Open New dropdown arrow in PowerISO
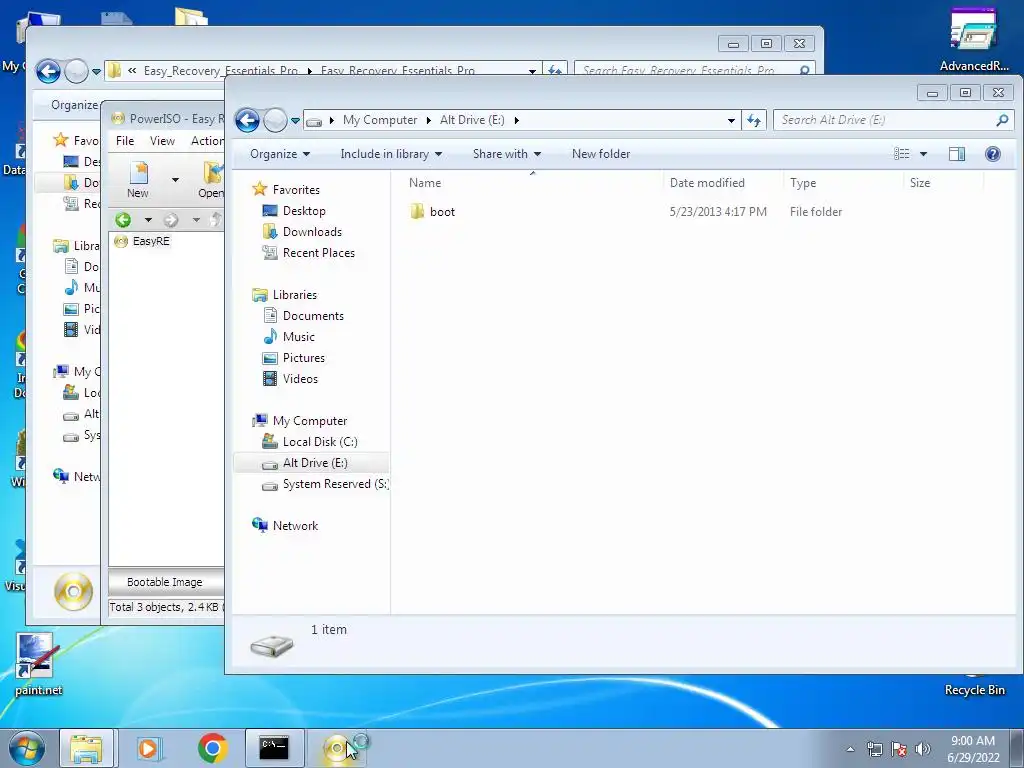Screen dimensions: 1024x768 pyautogui.click(x=175, y=180)
